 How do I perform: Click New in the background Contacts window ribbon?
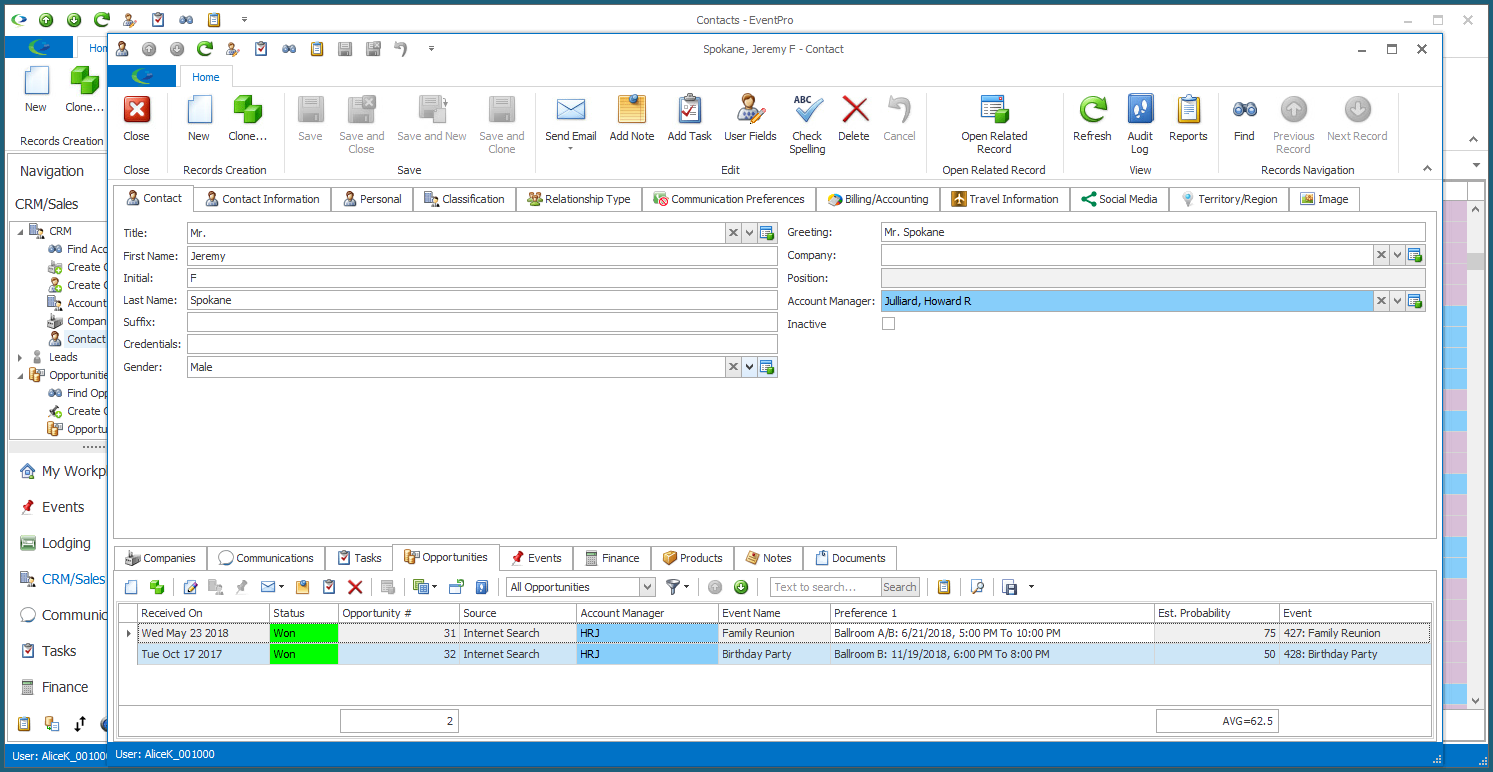coord(36,89)
